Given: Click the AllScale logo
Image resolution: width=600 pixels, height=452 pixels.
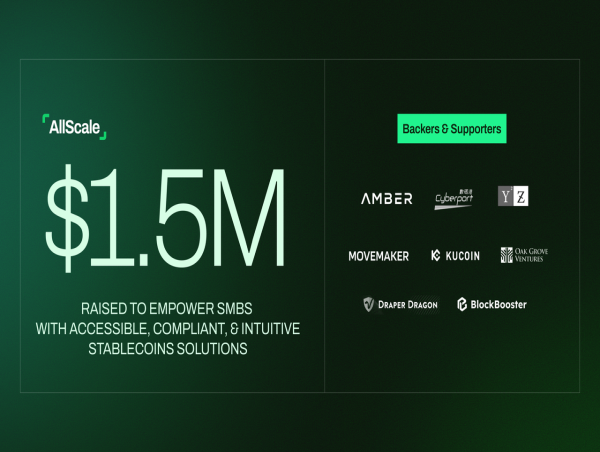Looking at the screenshot, I should (74, 127).
